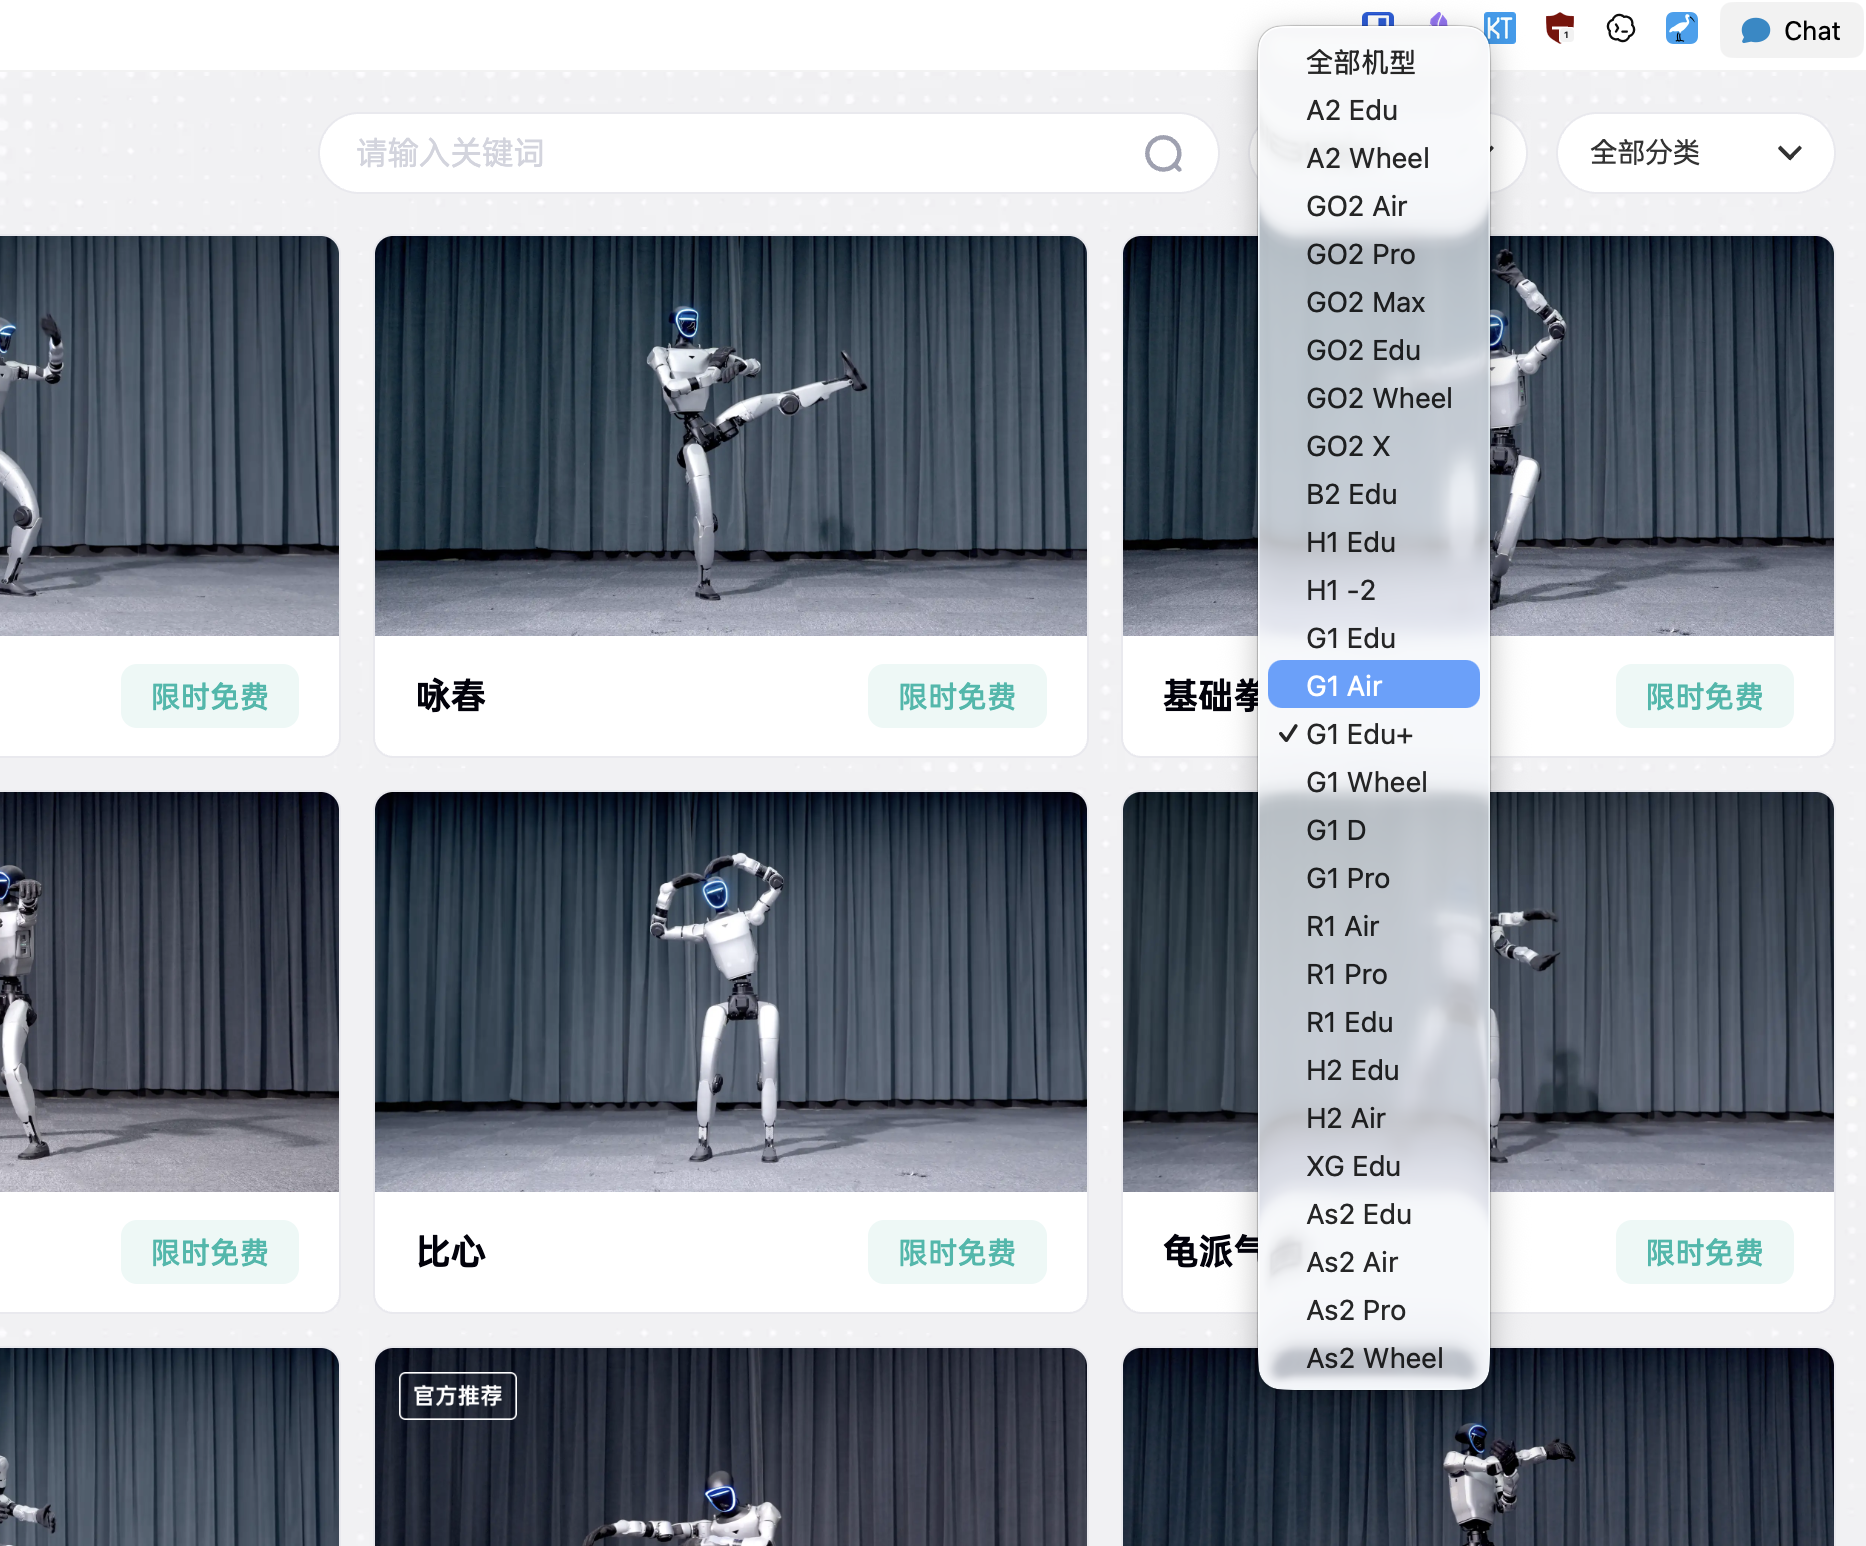Choose R1 Pro model option

coord(1373,974)
